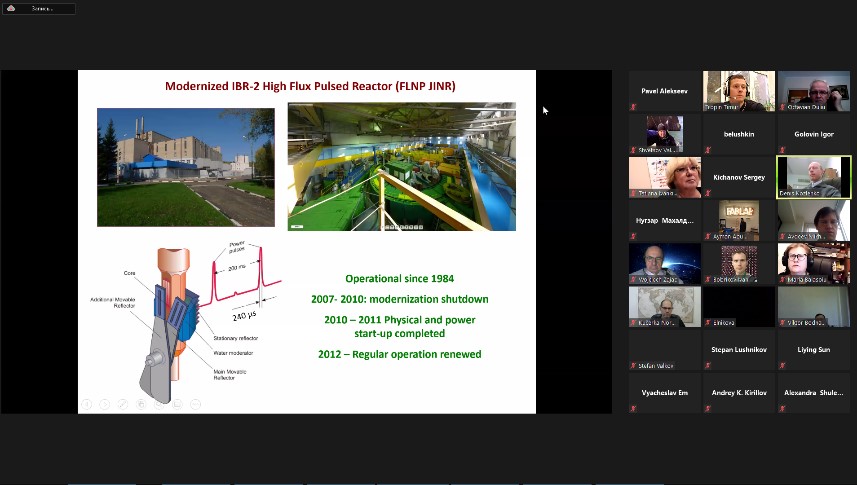
Task: Click the recording indicator label at top-left
Action: pyautogui.click(x=39, y=9)
